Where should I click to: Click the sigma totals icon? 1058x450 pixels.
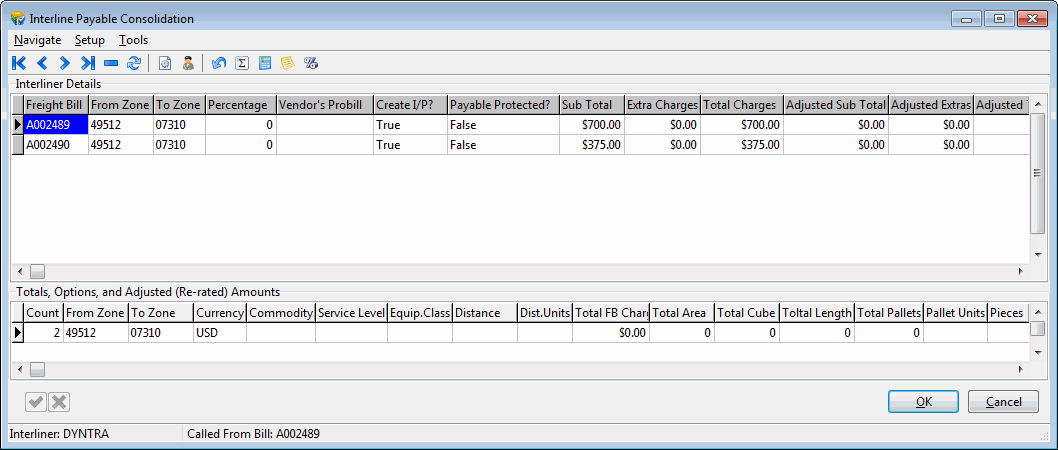242,63
